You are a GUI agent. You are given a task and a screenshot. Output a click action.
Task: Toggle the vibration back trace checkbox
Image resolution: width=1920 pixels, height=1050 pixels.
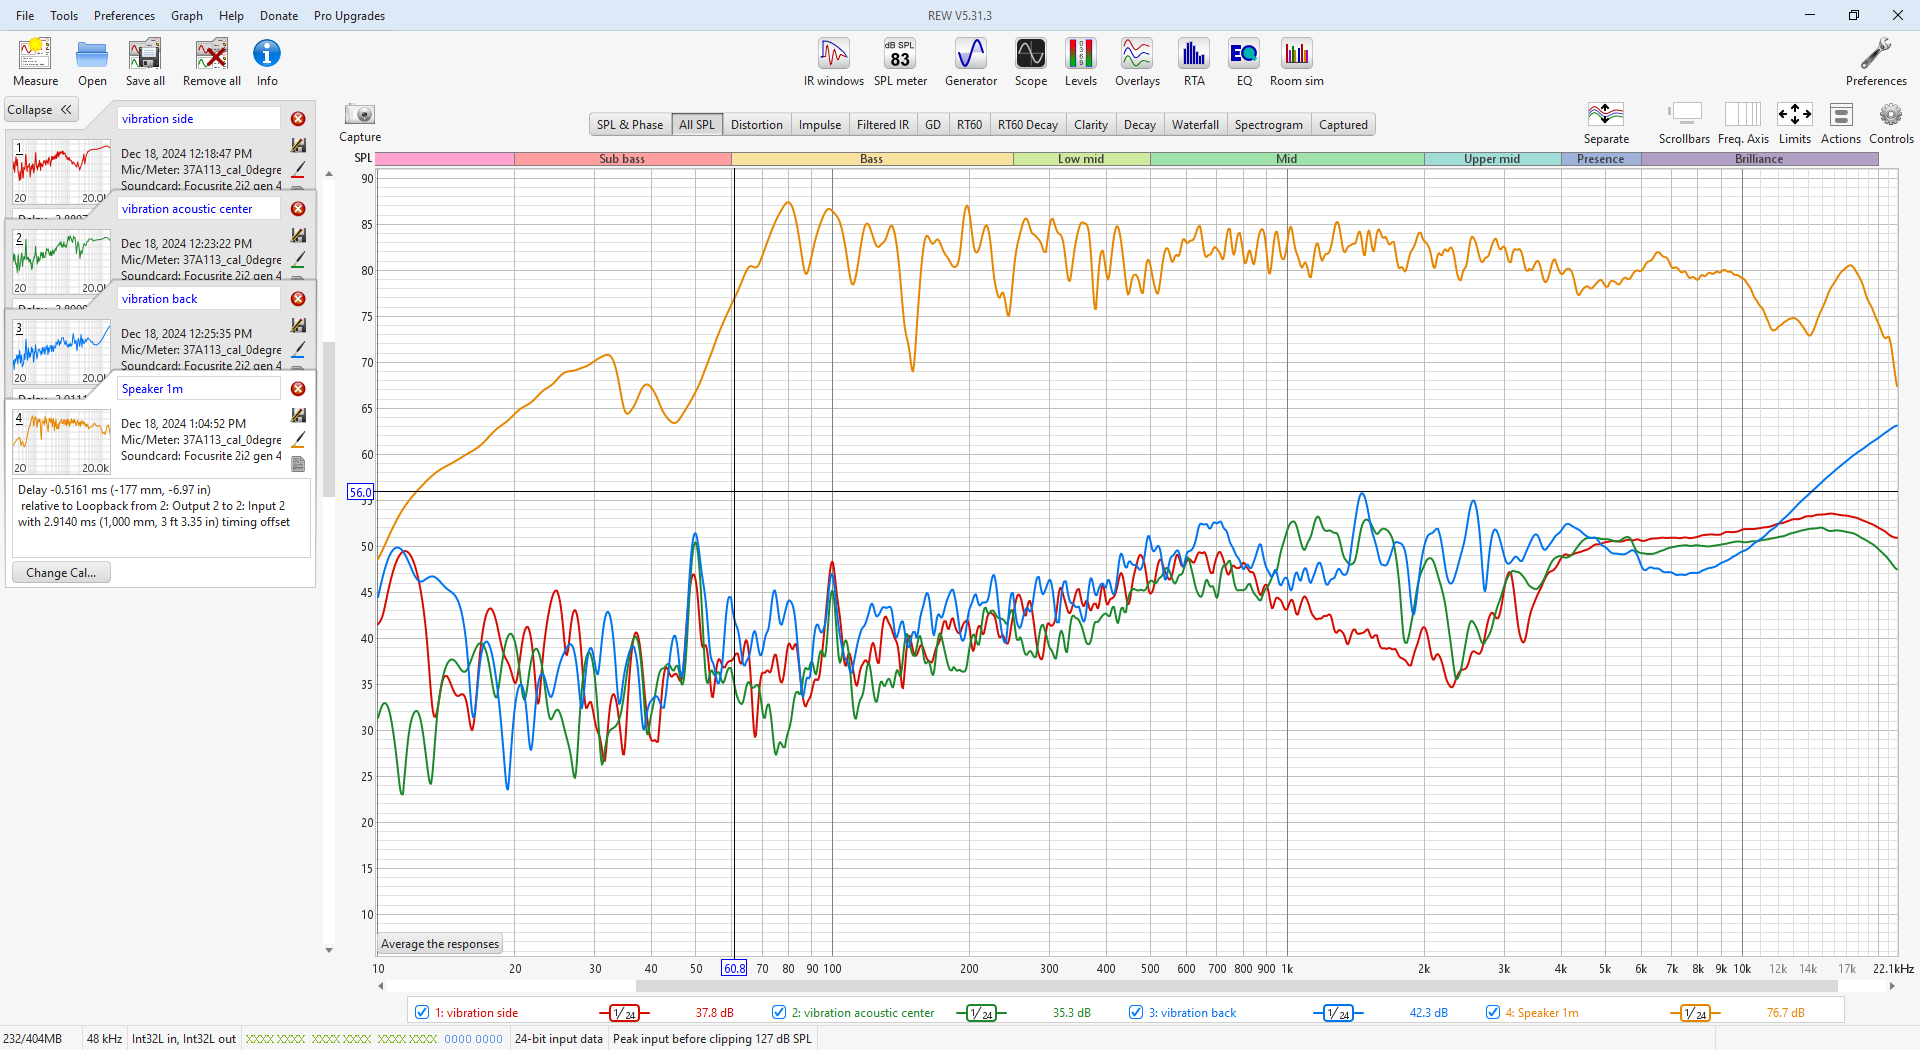(x=1136, y=1012)
